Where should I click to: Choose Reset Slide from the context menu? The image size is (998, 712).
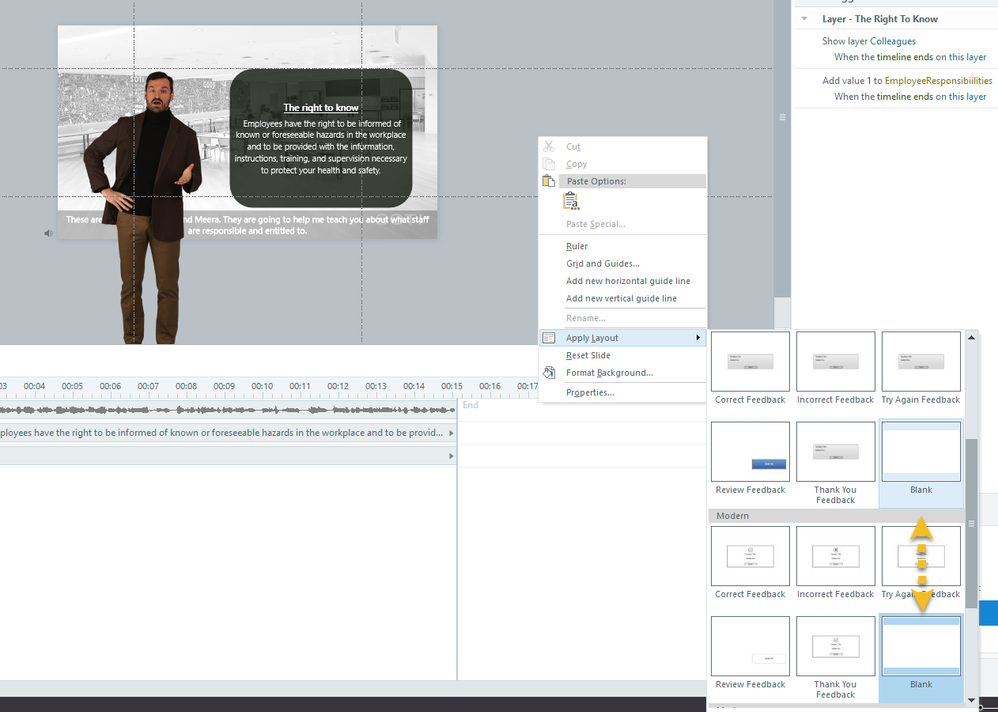click(x=588, y=355)
